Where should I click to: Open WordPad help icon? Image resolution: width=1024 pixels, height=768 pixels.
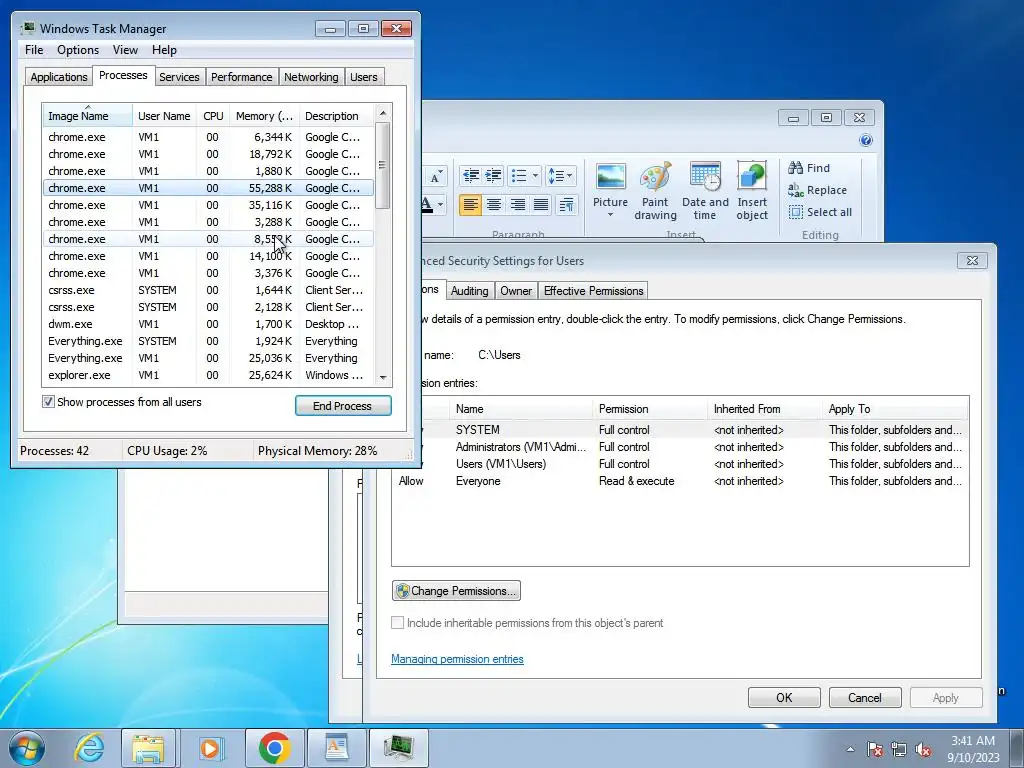(x=866, y=140)
